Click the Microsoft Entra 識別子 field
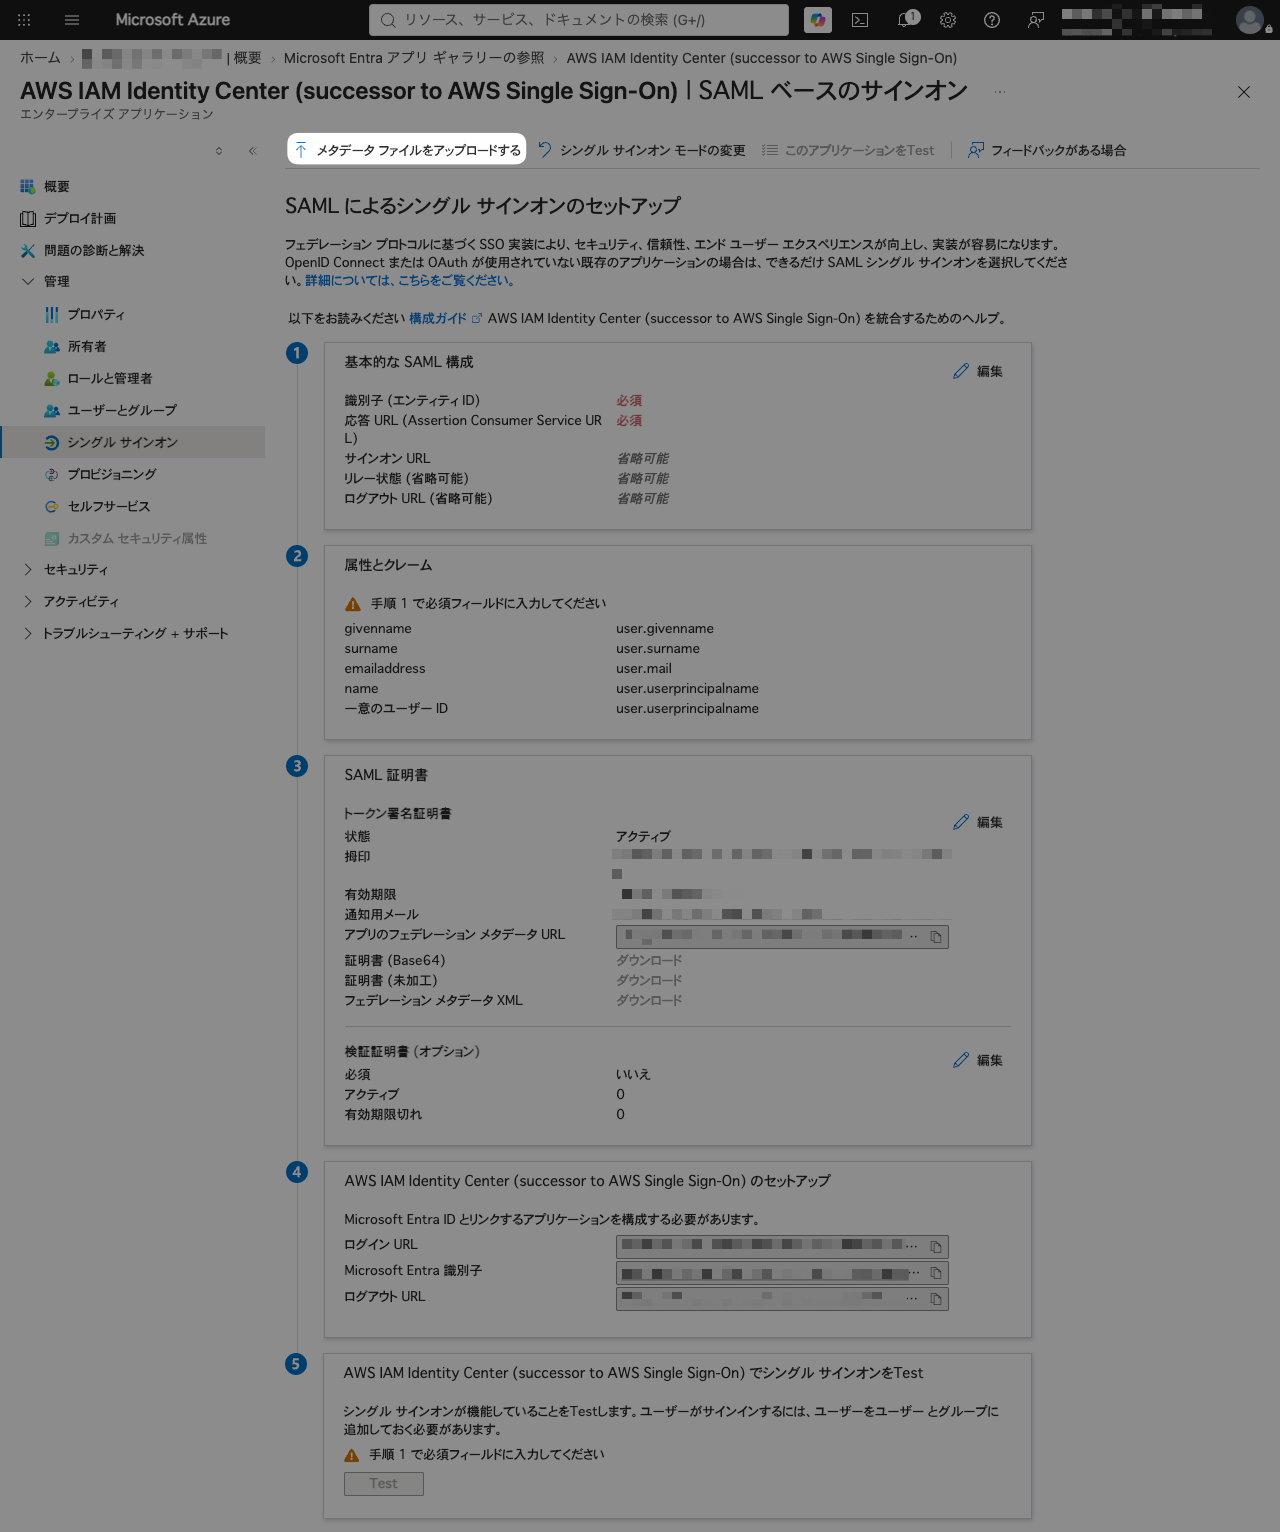 click(782, 1273)
